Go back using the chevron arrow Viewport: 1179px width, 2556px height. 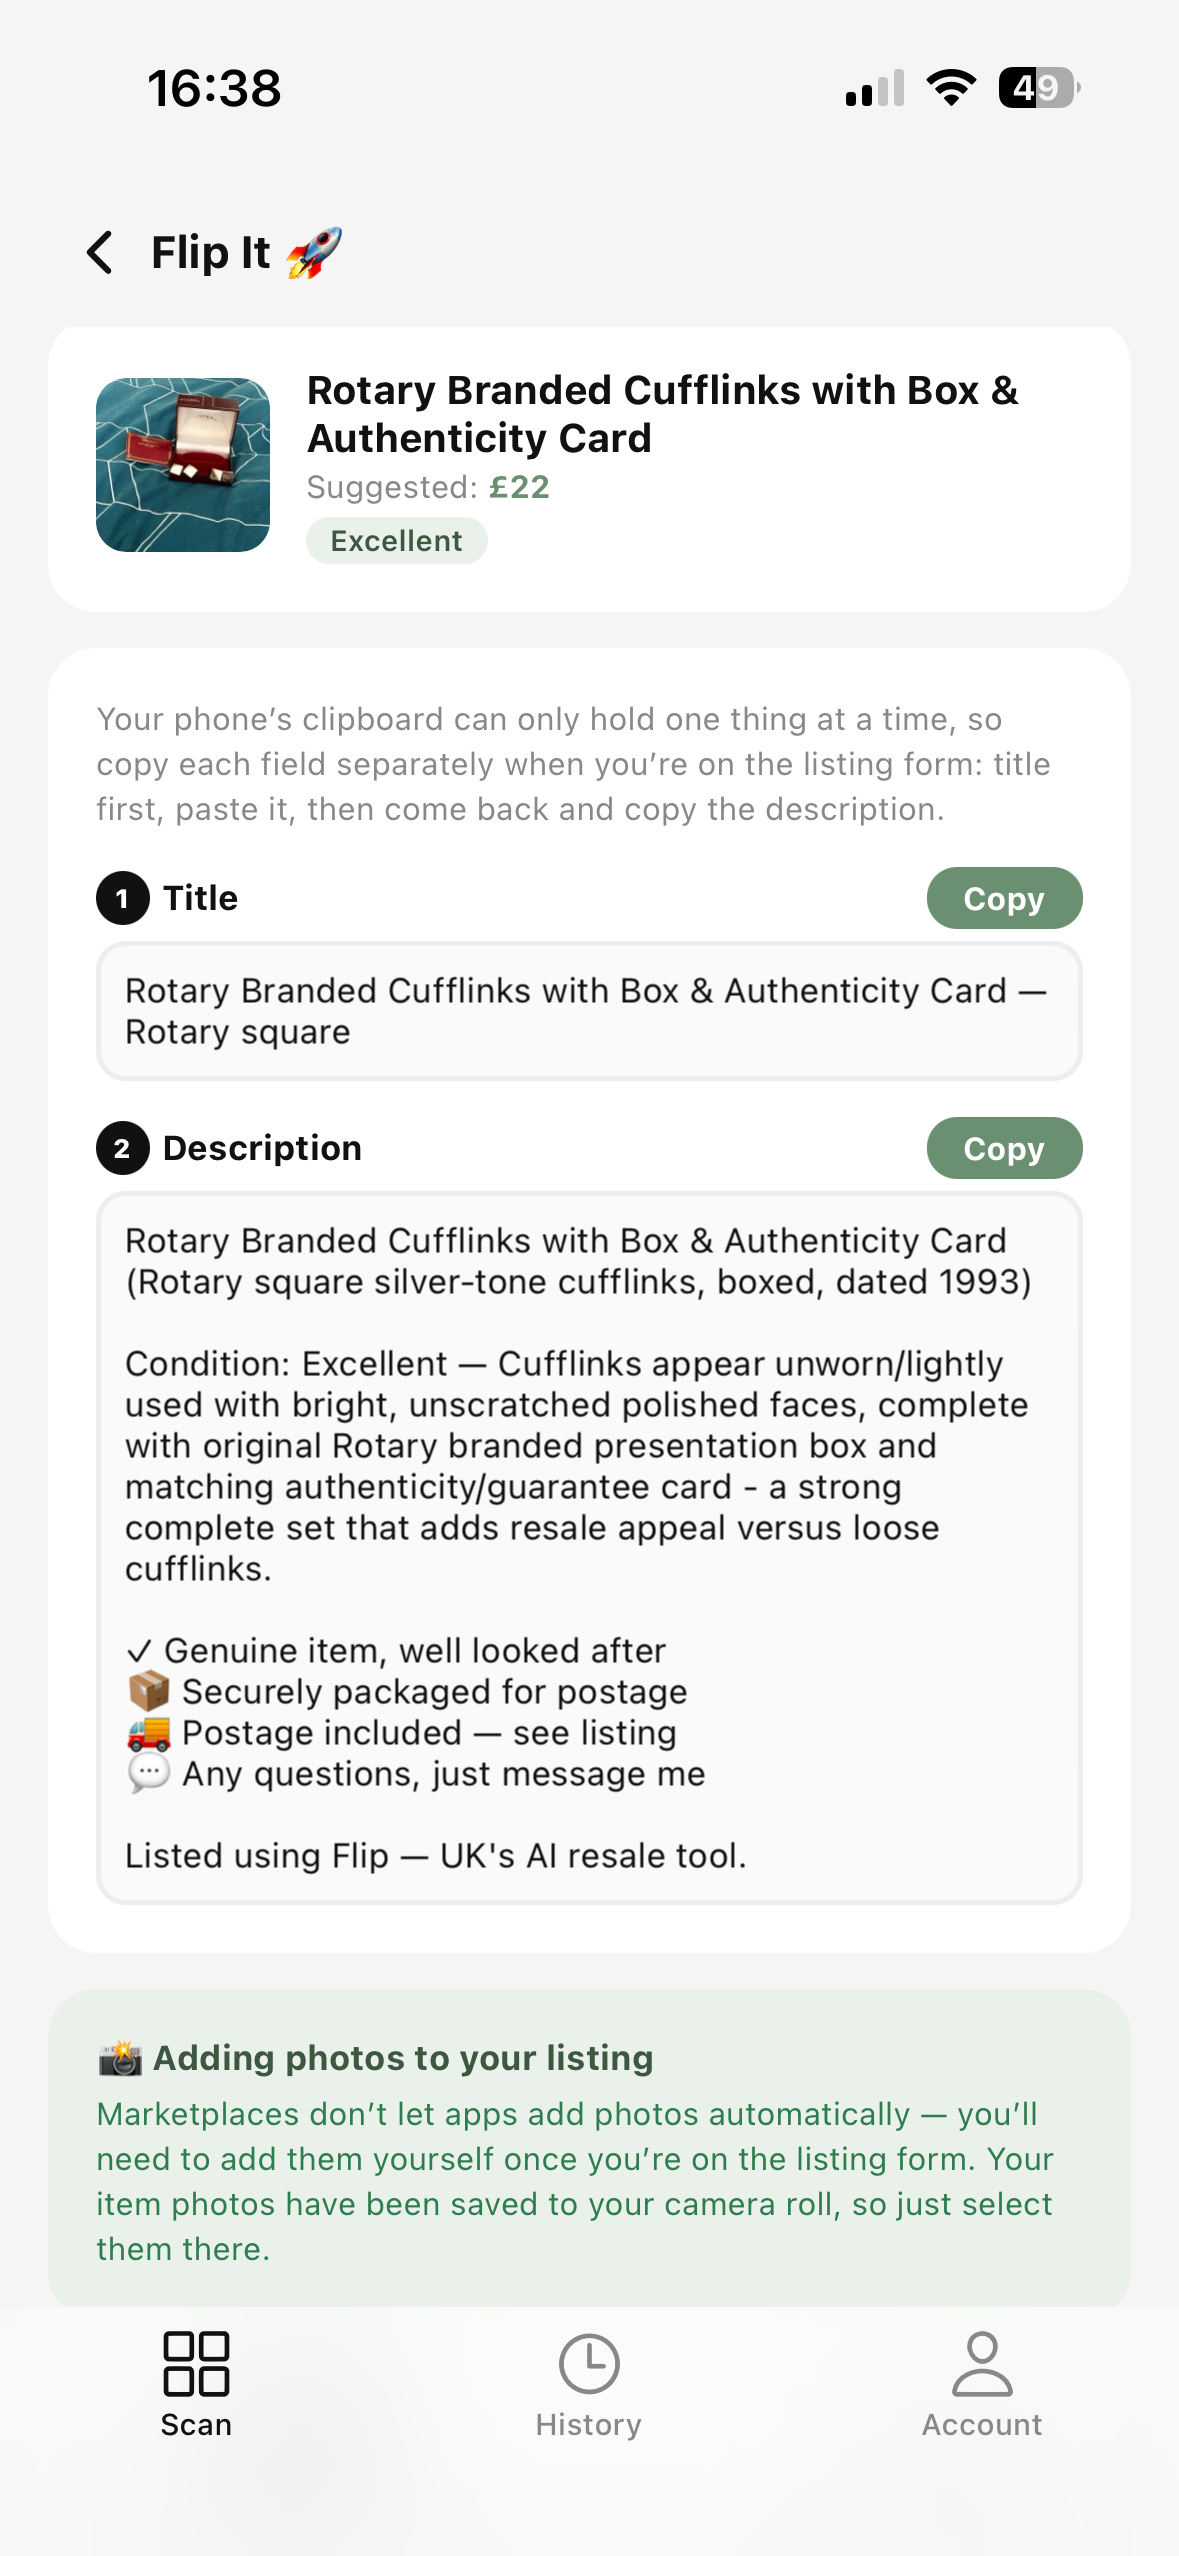(100, 252)
